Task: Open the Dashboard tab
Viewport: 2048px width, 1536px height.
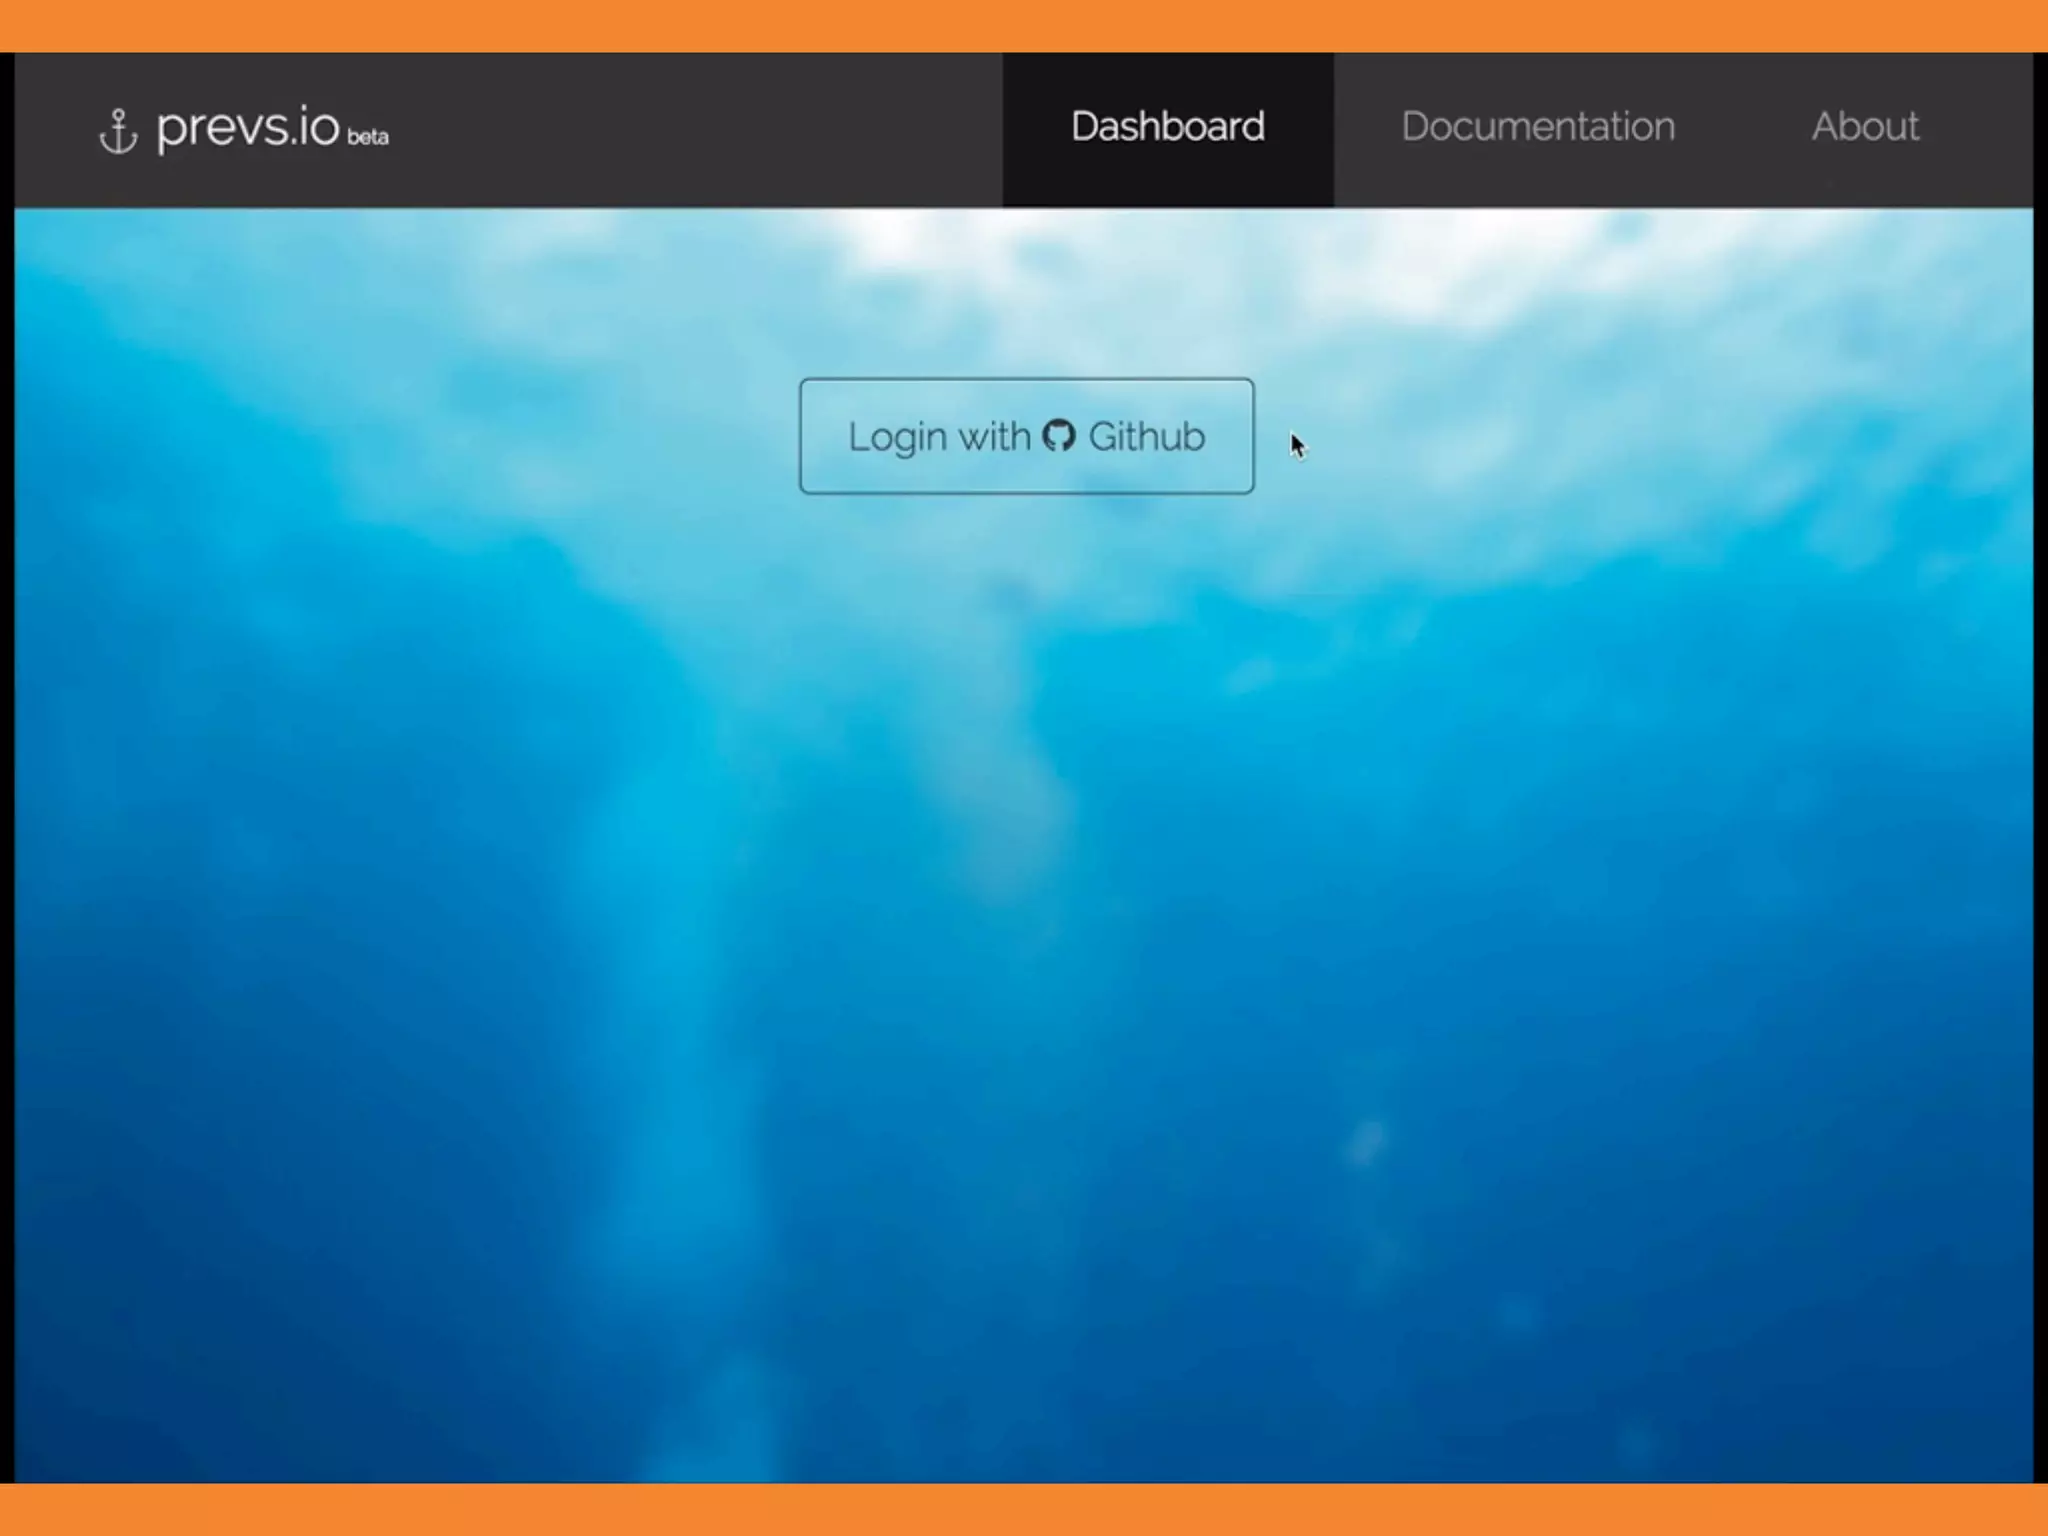Action: (x=1167, y=127)
